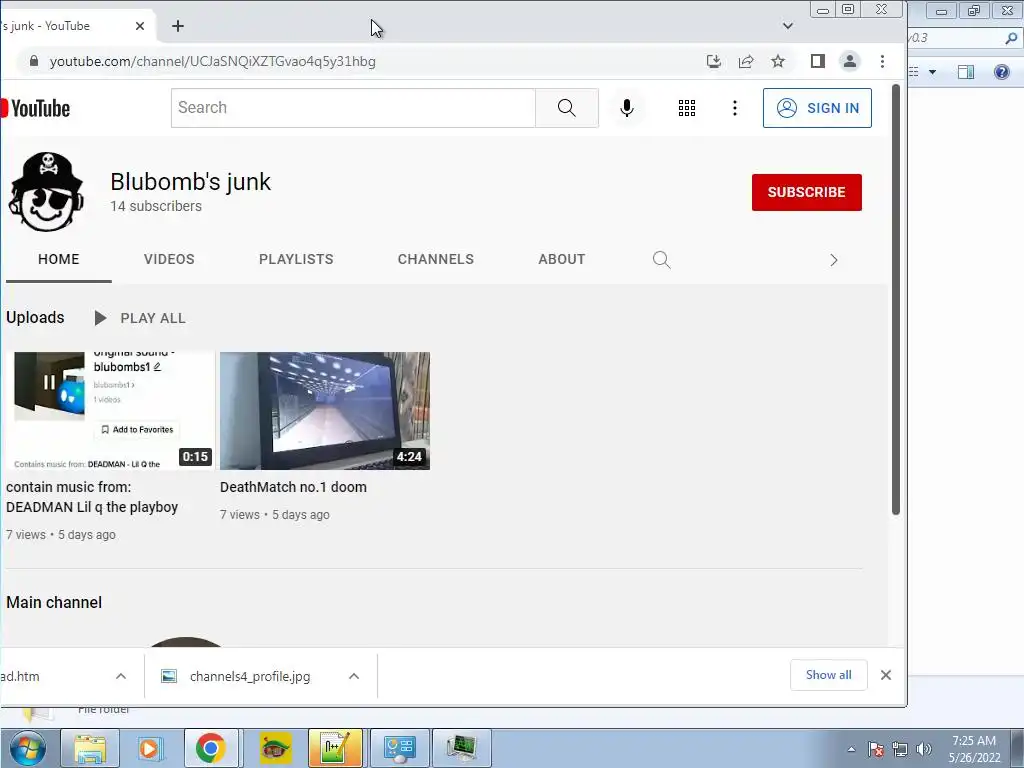The image size is (1024, 768).
Task: Click the site lock icon
Action: (34, 61)
